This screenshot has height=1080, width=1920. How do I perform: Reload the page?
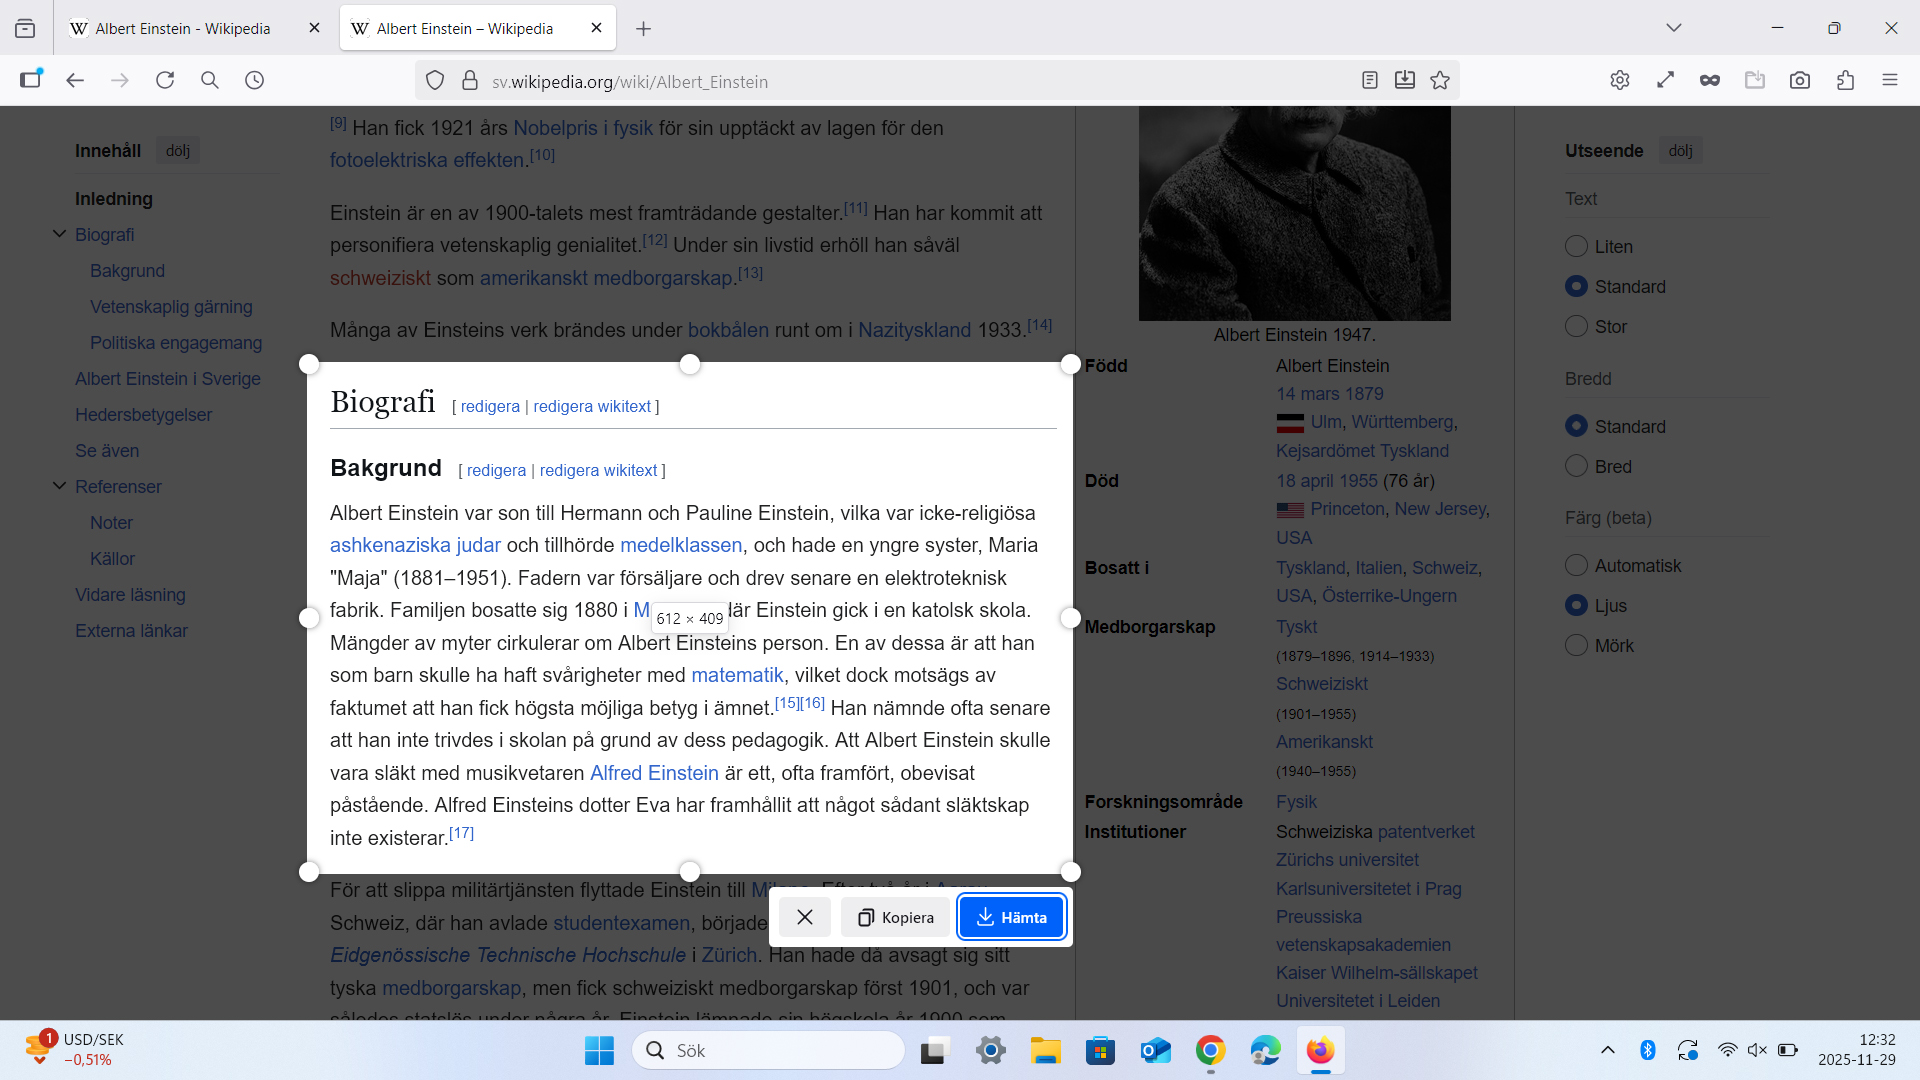point(165,81)
